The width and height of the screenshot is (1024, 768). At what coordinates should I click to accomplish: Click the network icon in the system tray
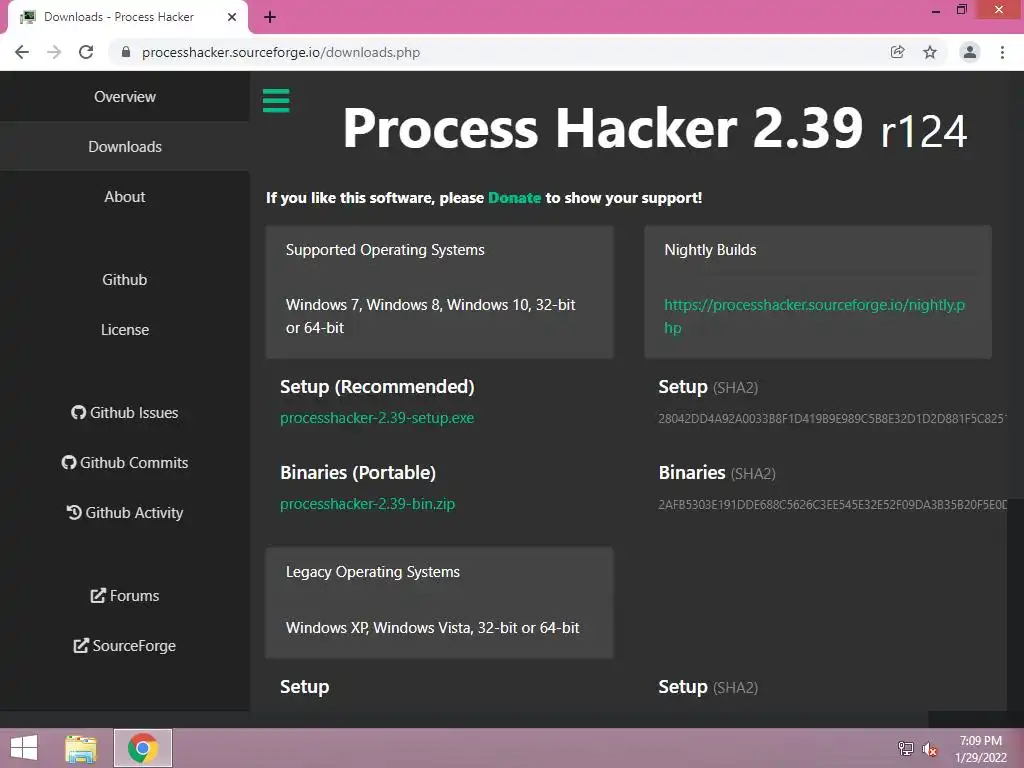[906, 749]
